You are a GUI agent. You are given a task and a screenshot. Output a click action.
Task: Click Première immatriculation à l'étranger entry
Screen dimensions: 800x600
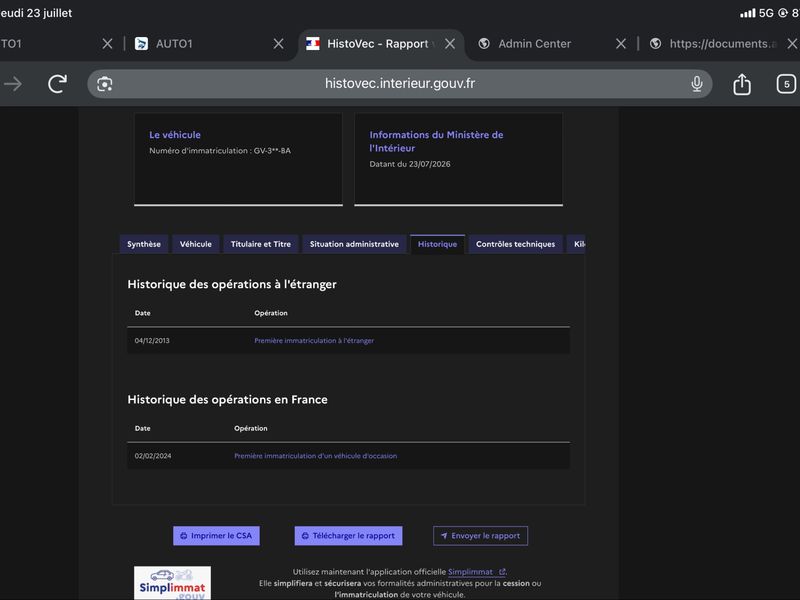click(314, 340)
